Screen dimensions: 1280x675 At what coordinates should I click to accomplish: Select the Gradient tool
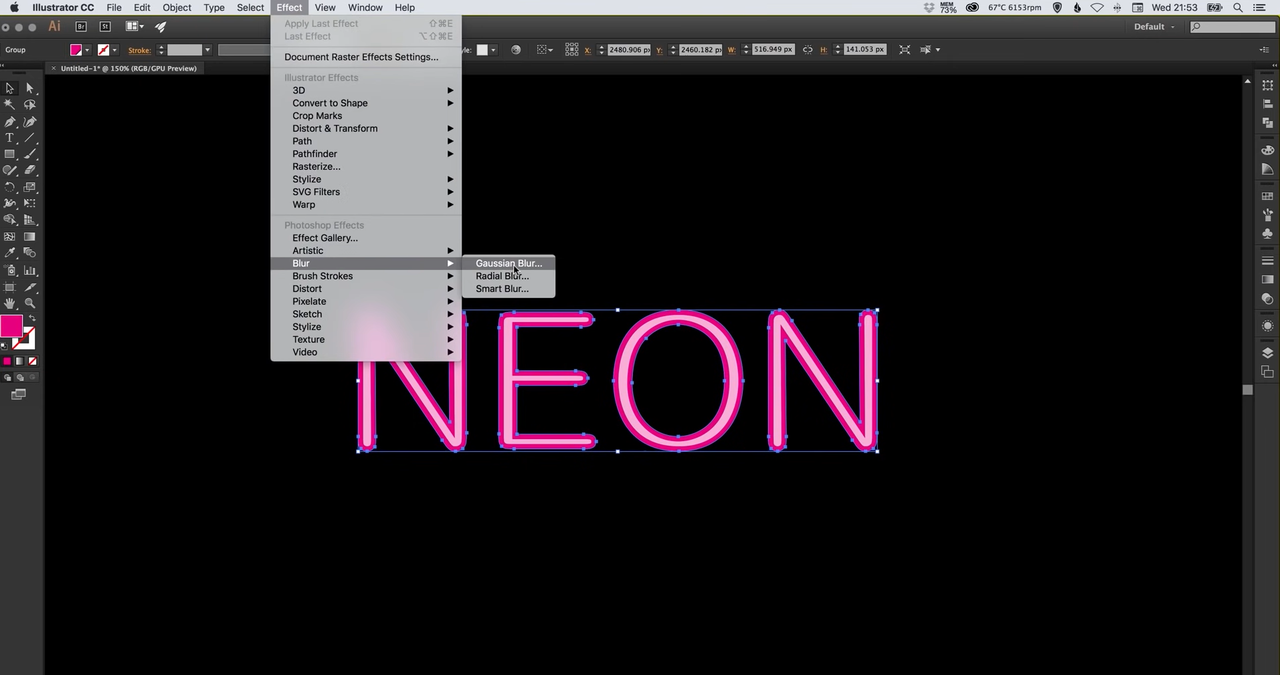30,237
